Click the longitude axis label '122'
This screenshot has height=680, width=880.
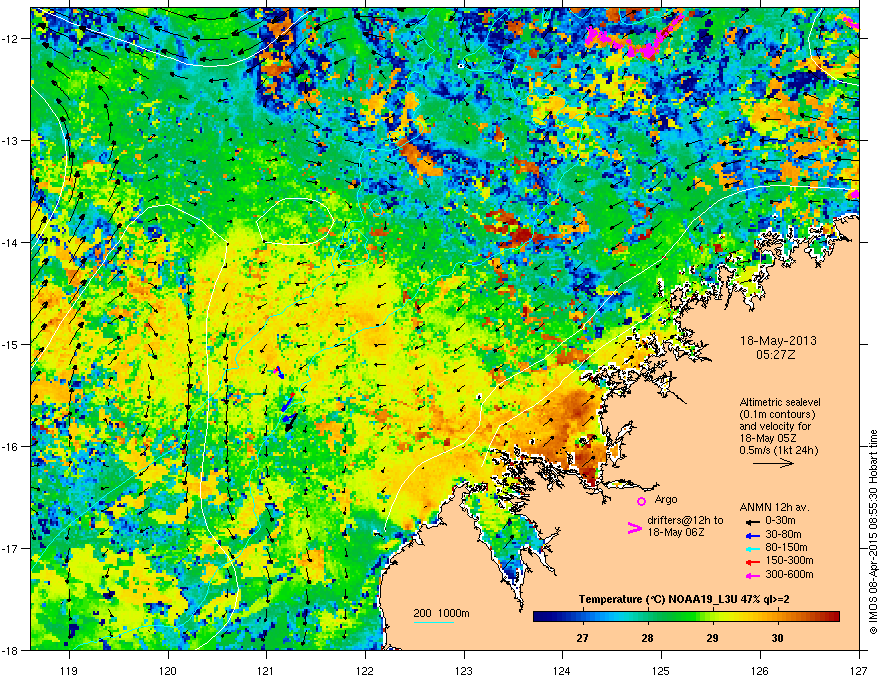click(x=365, y=670)
